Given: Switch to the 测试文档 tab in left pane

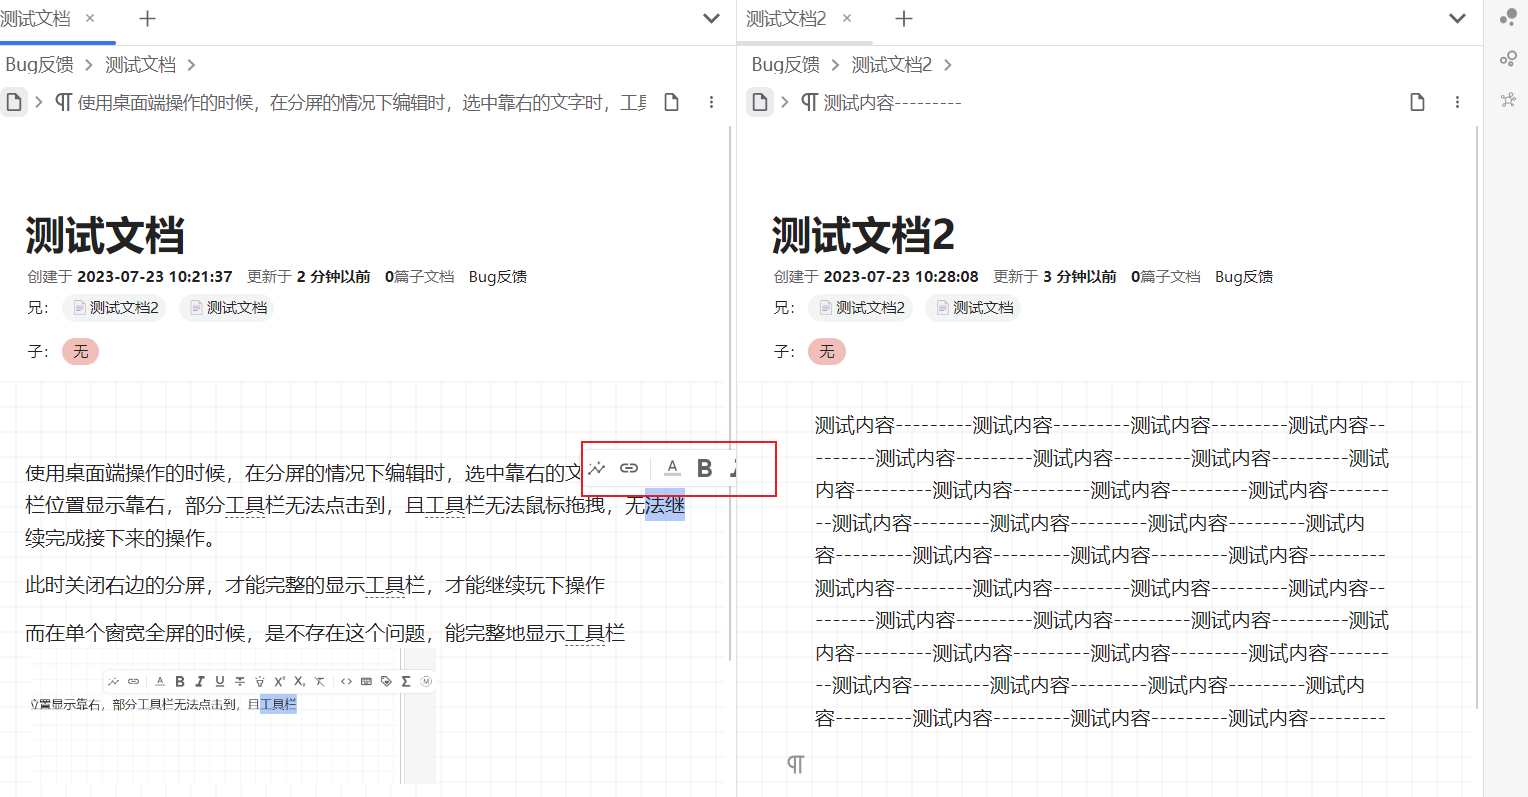Looking at the screenshot, I should pos(36,19).
